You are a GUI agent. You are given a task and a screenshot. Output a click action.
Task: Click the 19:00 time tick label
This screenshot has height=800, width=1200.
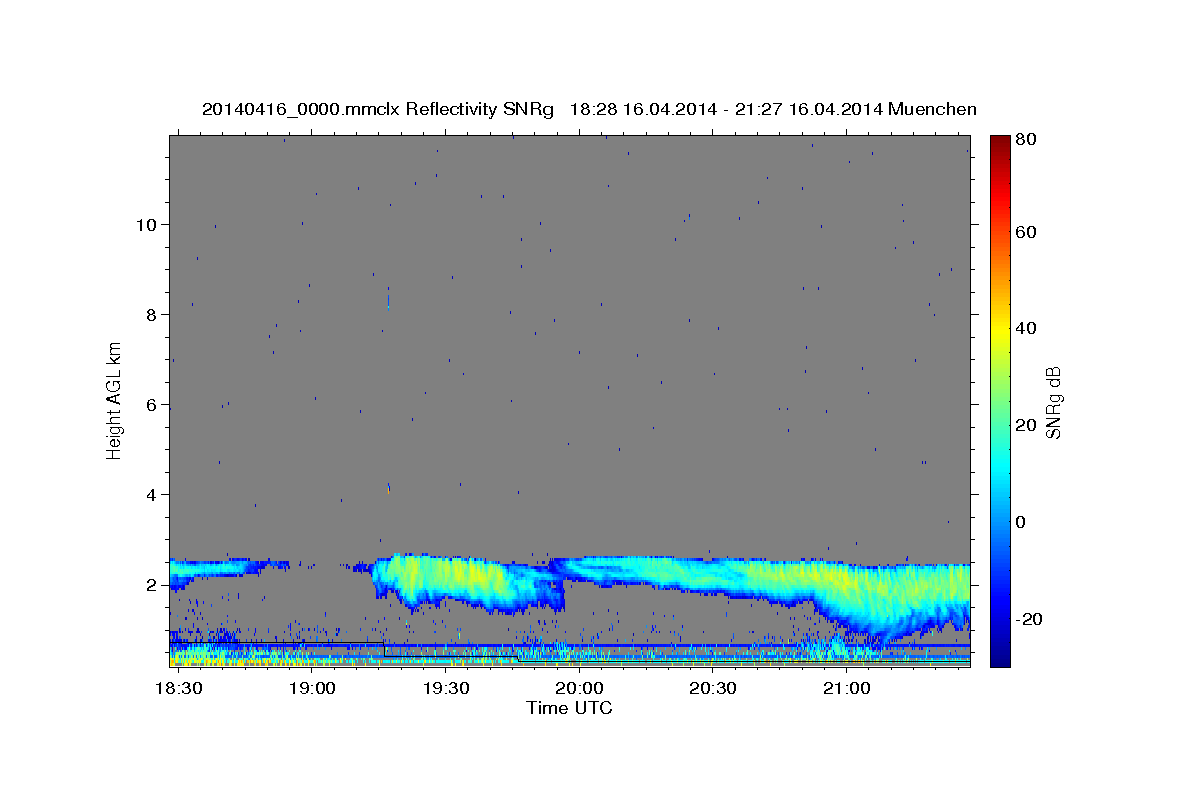(312, 689)
